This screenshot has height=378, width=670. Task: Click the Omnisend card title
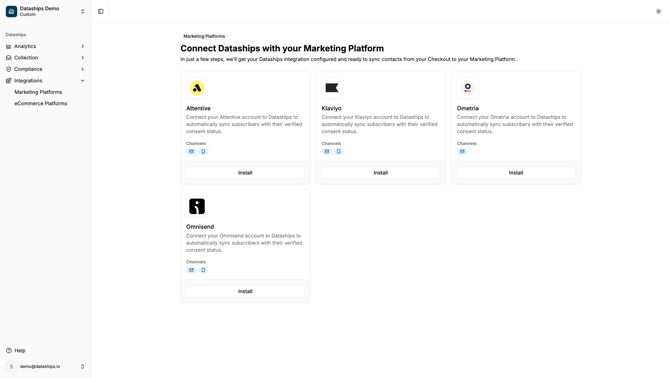point(200,227)
